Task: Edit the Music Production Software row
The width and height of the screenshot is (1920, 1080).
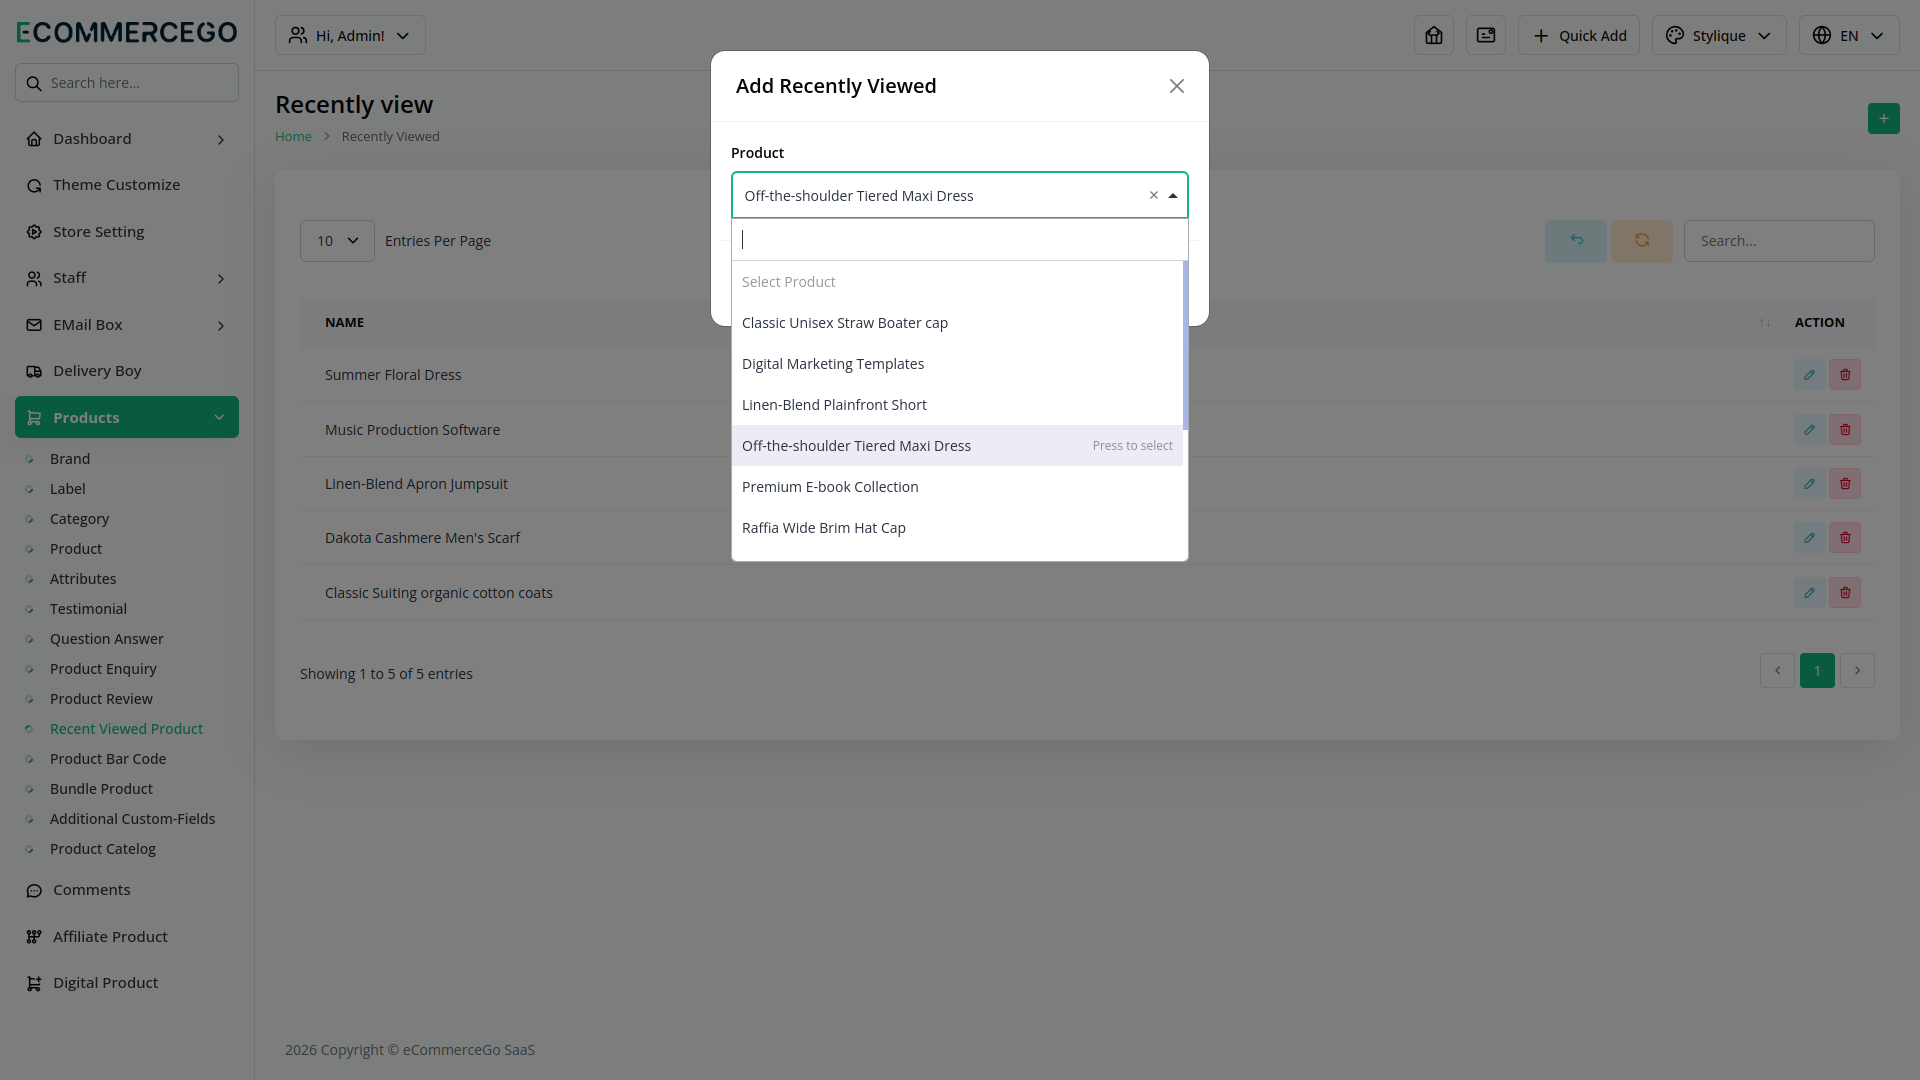Action: pyautogui.click(x=1809, y=430)
